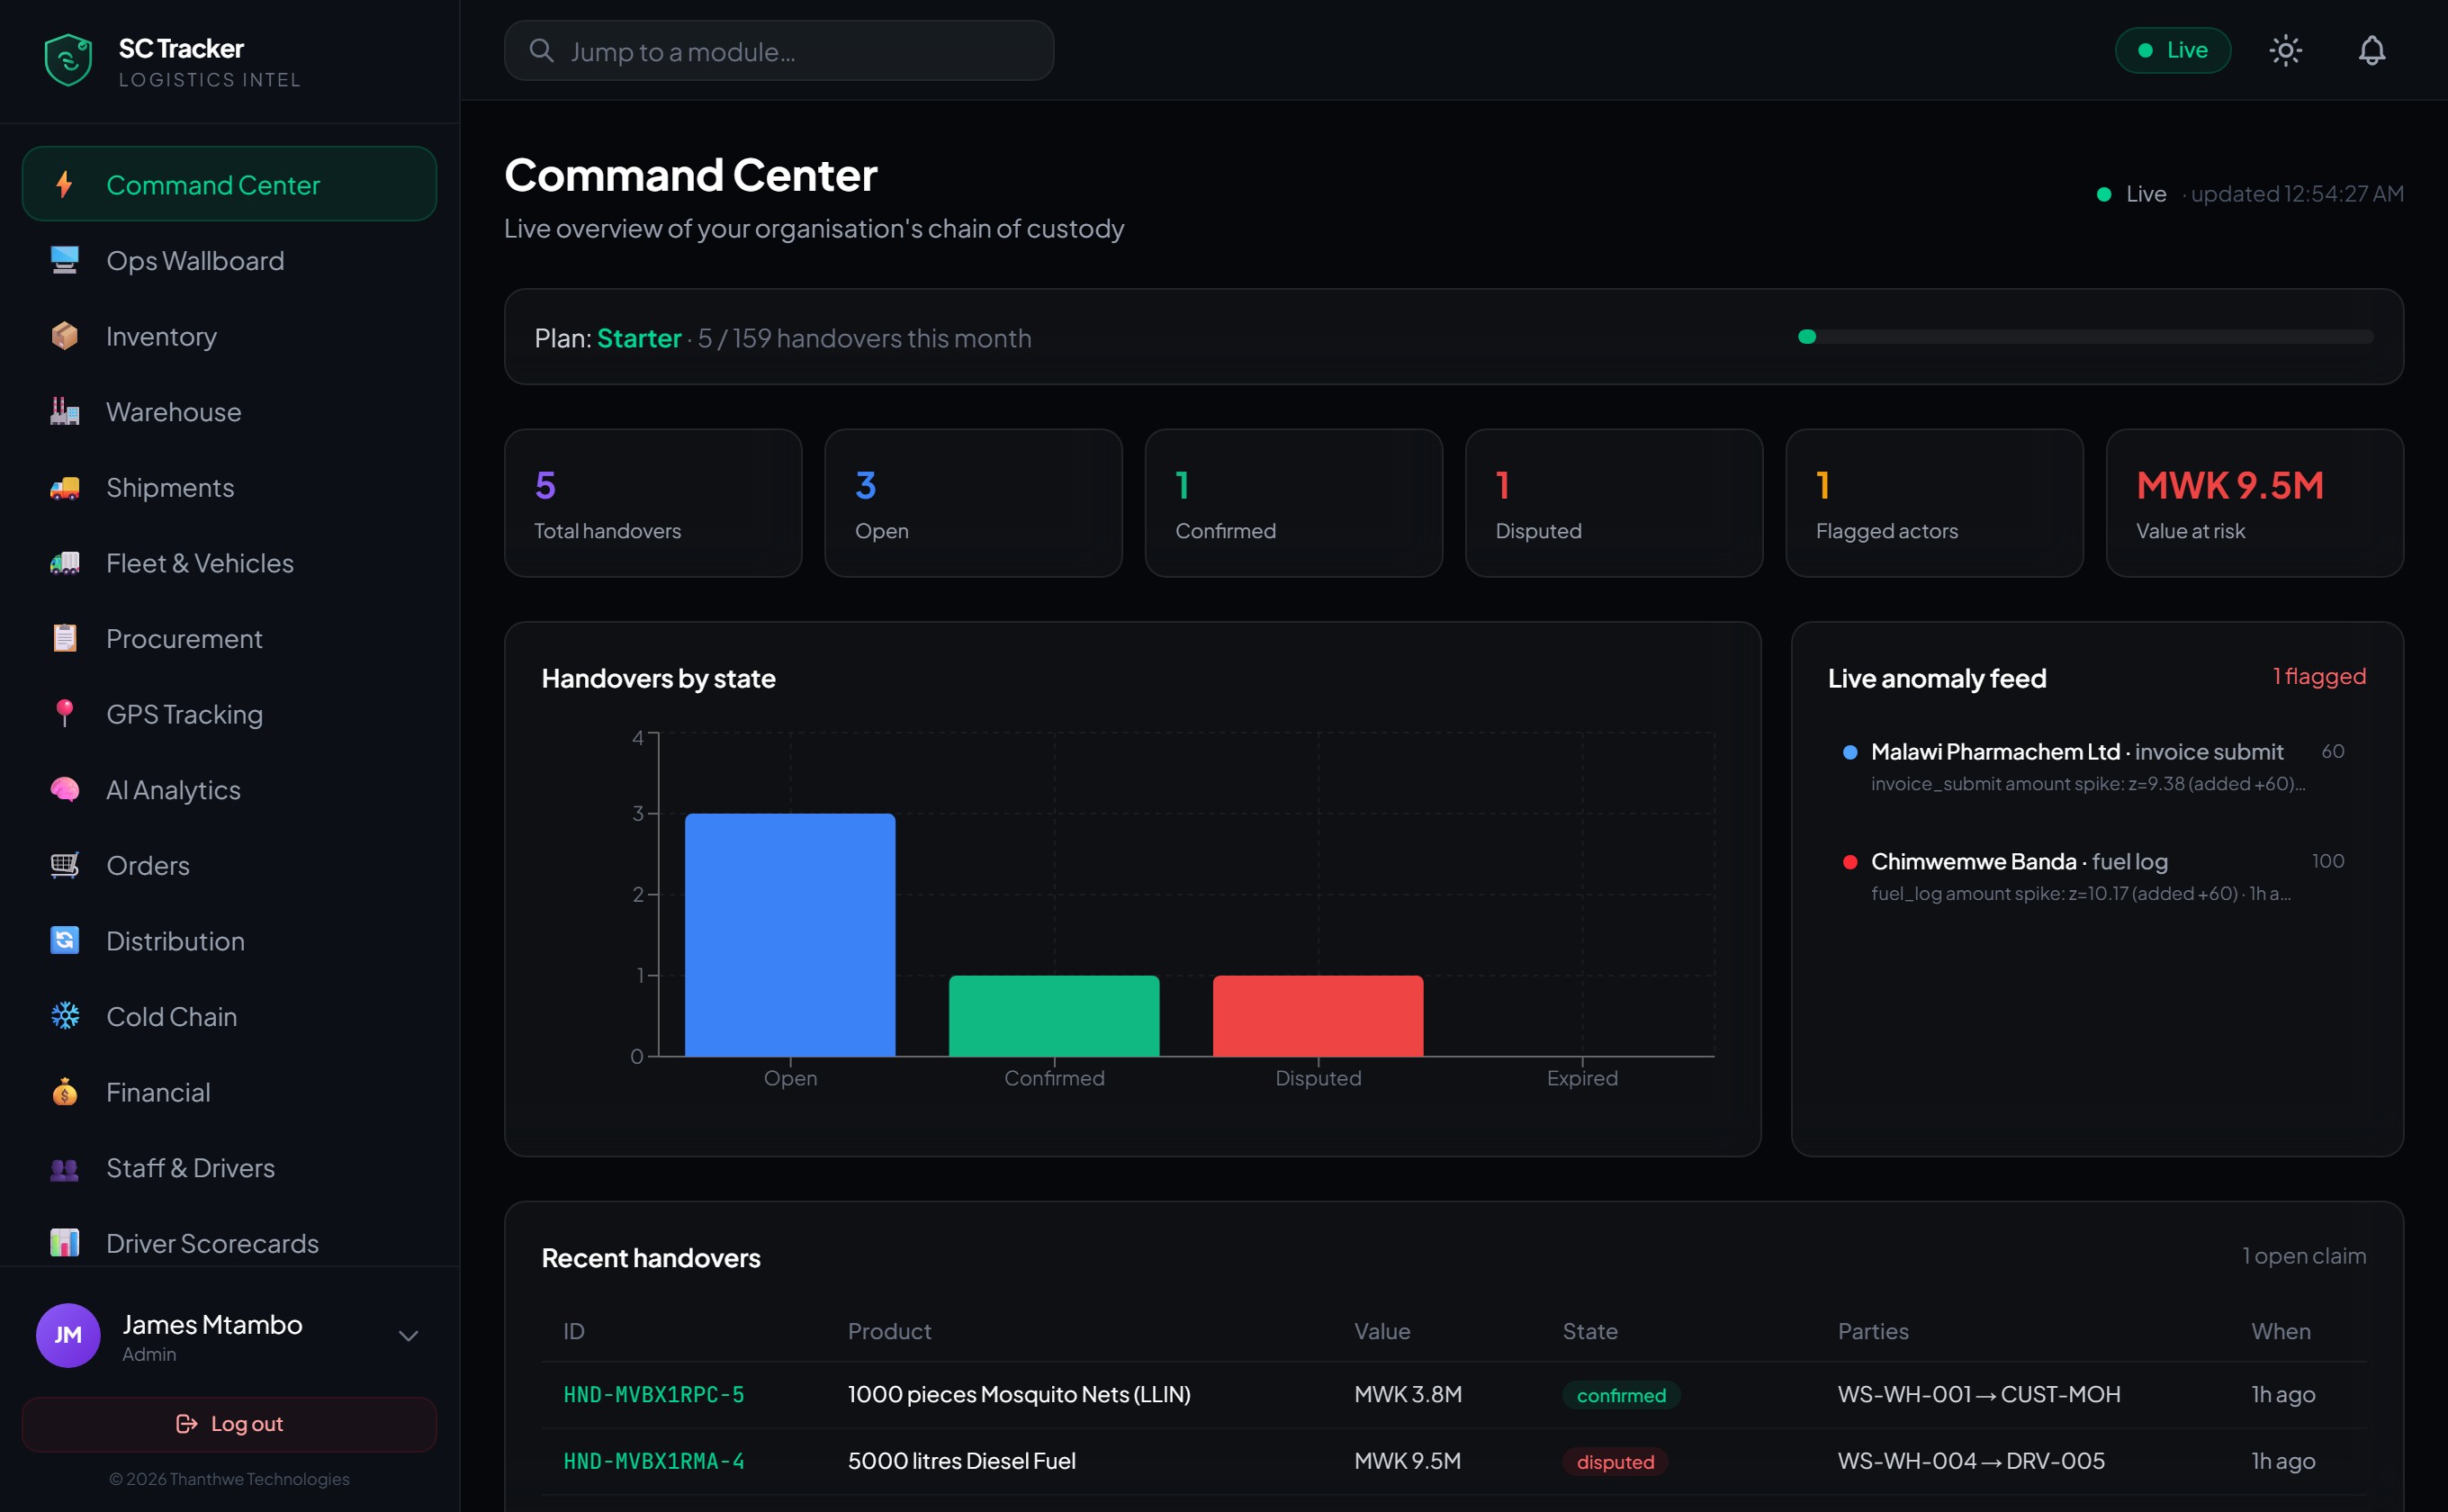Click the Procurement clipboard icon

pos(64,638)
